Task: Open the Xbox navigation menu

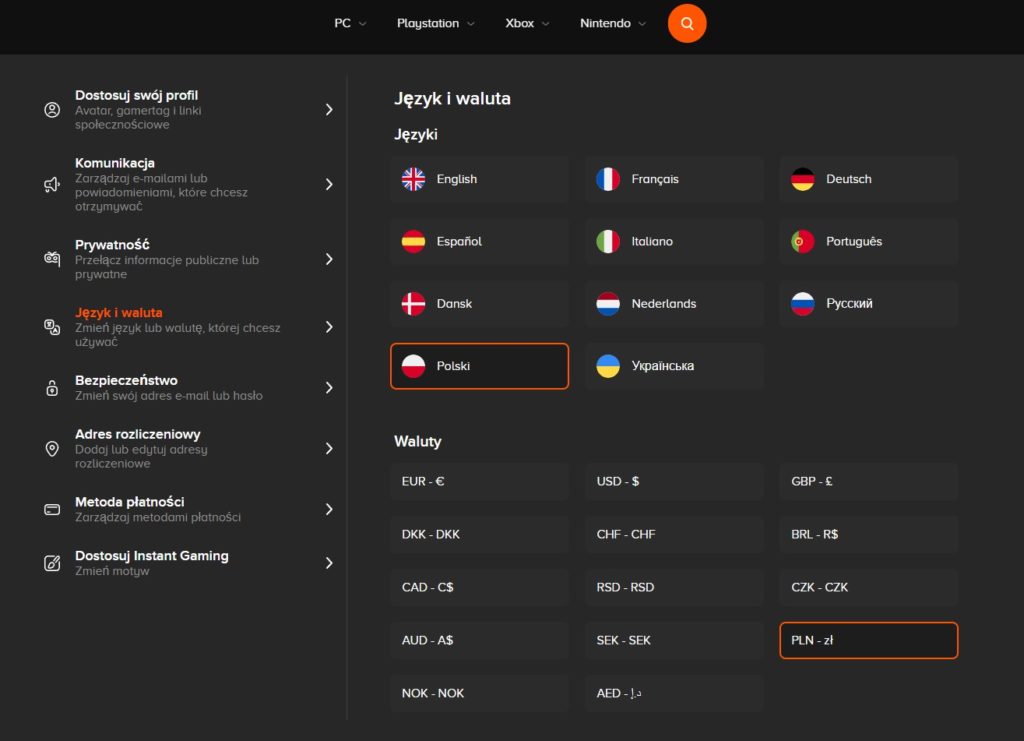Action: (527, 23)
